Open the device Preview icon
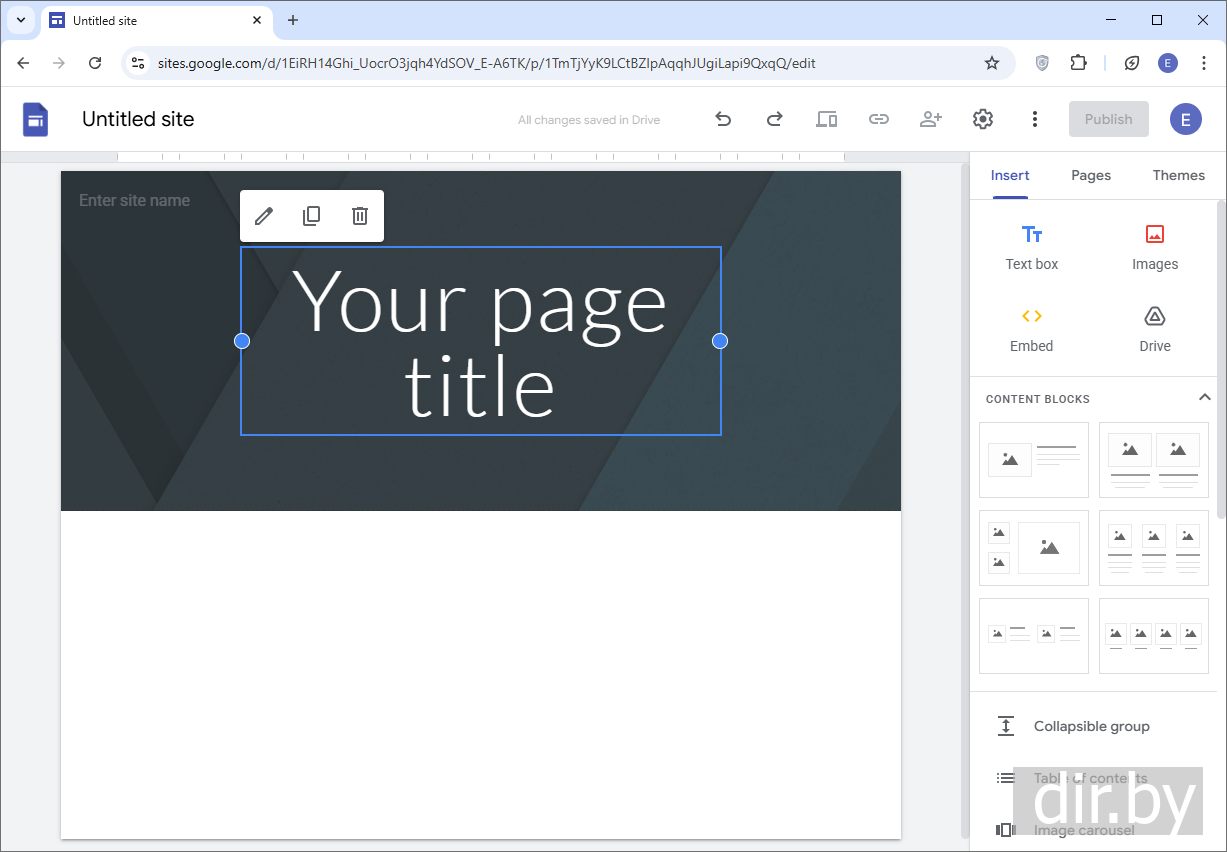The image size is (1227, 852). (826, 119)
